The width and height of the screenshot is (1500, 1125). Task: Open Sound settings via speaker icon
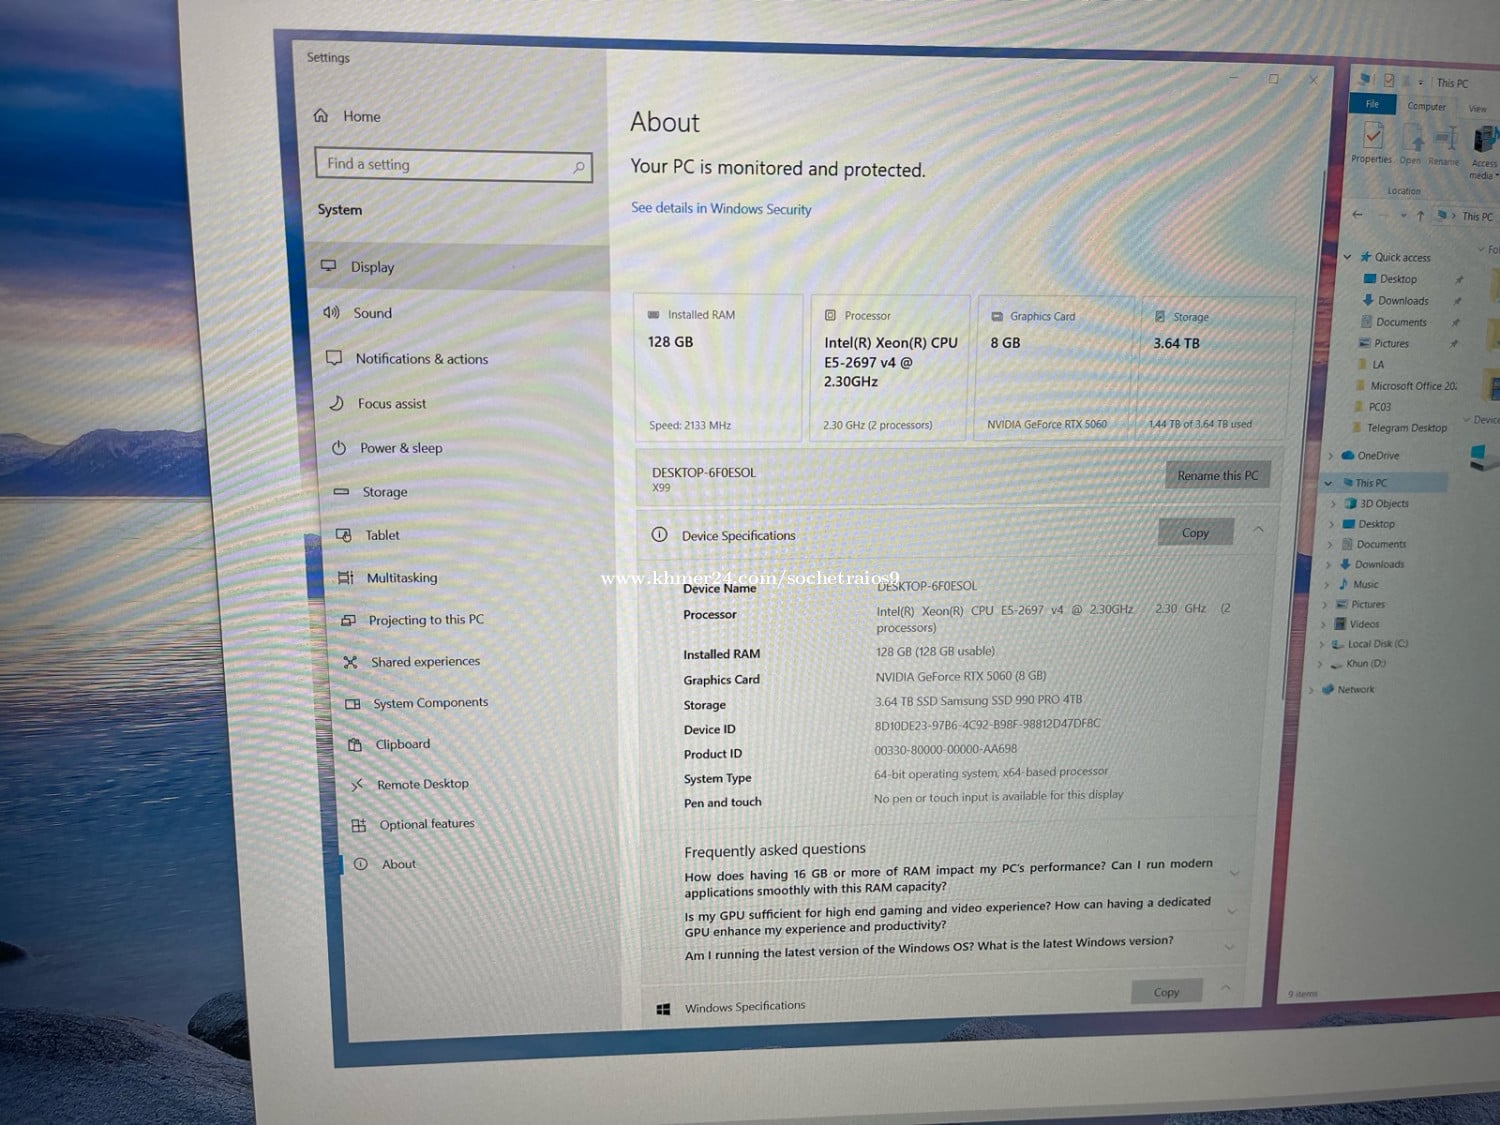[x=331, y=313]
